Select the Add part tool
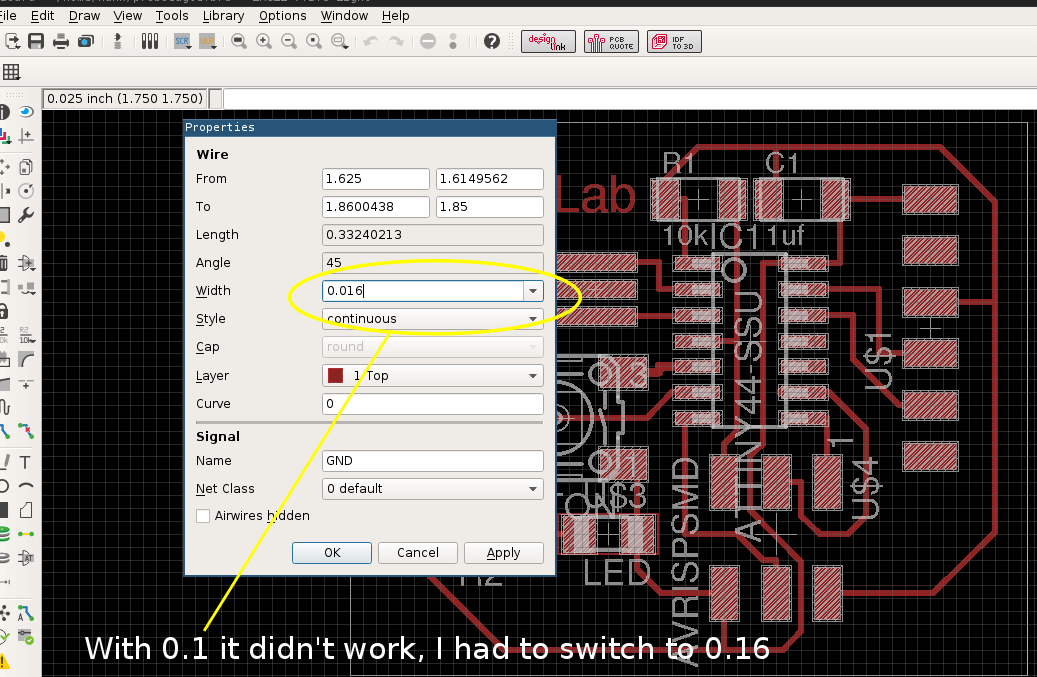This screenshot has width=1037, height=677. point(26,263)
